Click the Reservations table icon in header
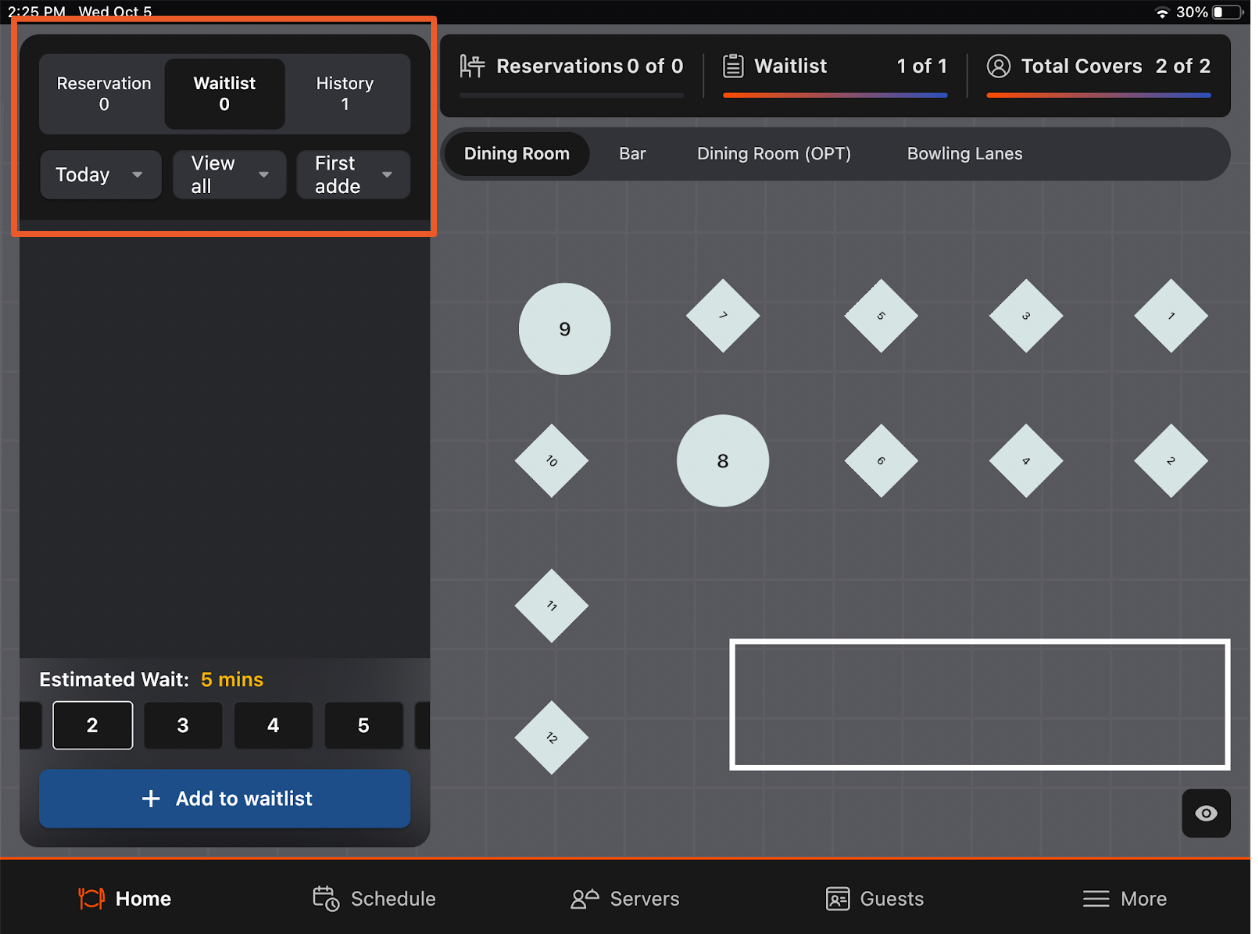Image resolution: width=1258 pixels, height=934 pixels. click(472, 66)
